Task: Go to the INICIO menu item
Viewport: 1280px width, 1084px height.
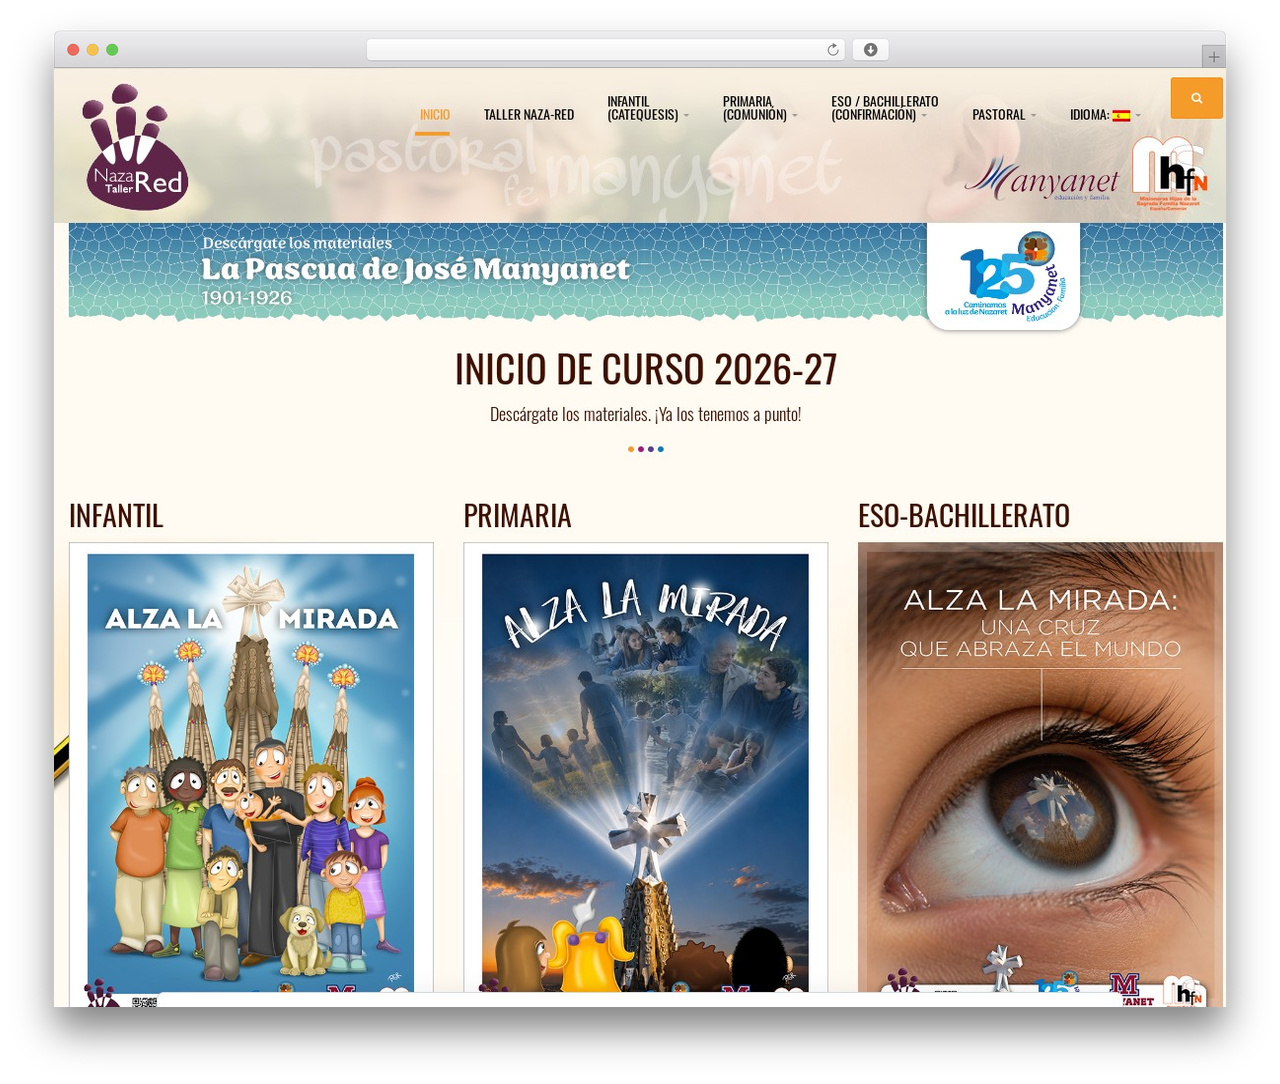Action: tap(434, 115)
